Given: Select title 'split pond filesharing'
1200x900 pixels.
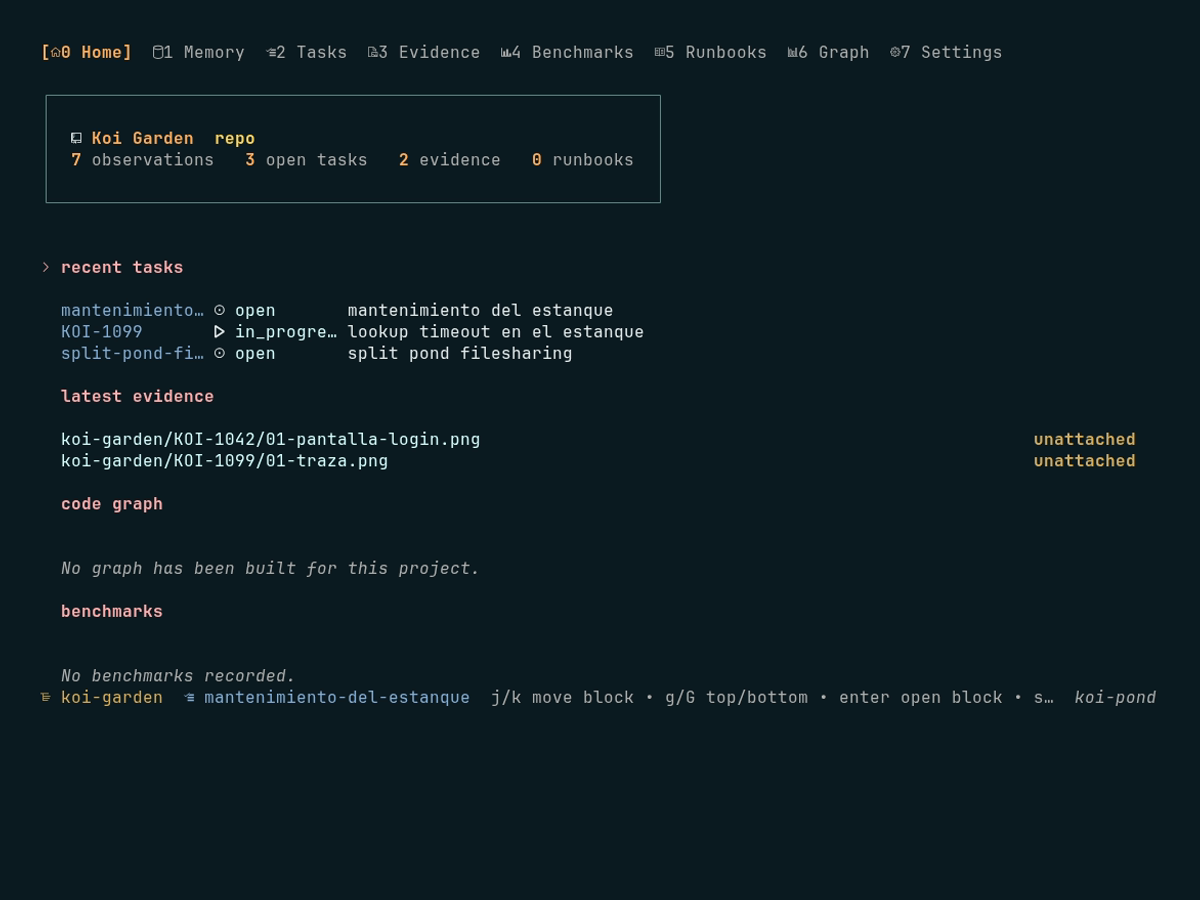Looking at the screenshot, I should click(x=460, y=353).
